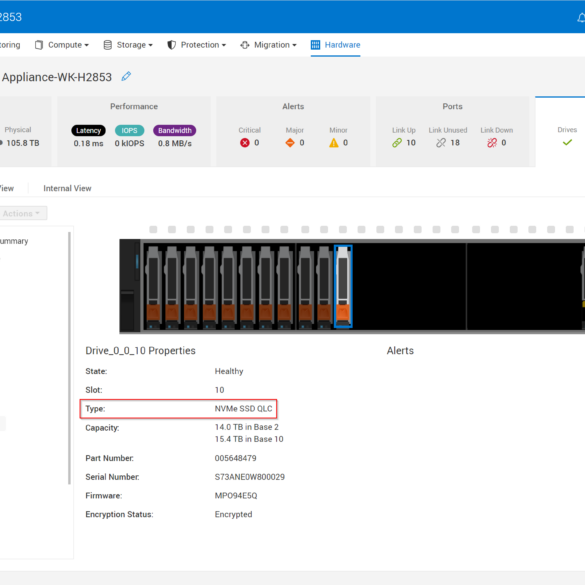Expand the Storage dropdown menu
Viewport: 585px width, 585px height.
pos(128,45)
